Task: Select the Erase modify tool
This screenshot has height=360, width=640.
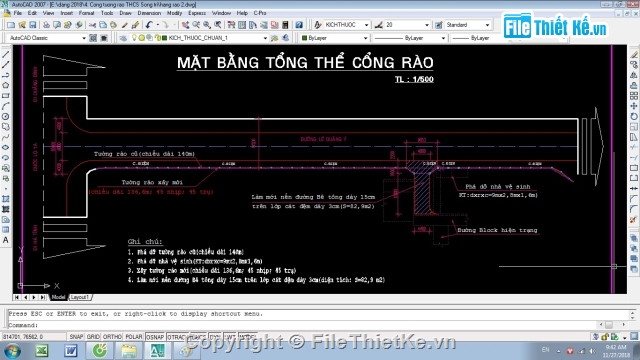Action: tap(633, 54)
